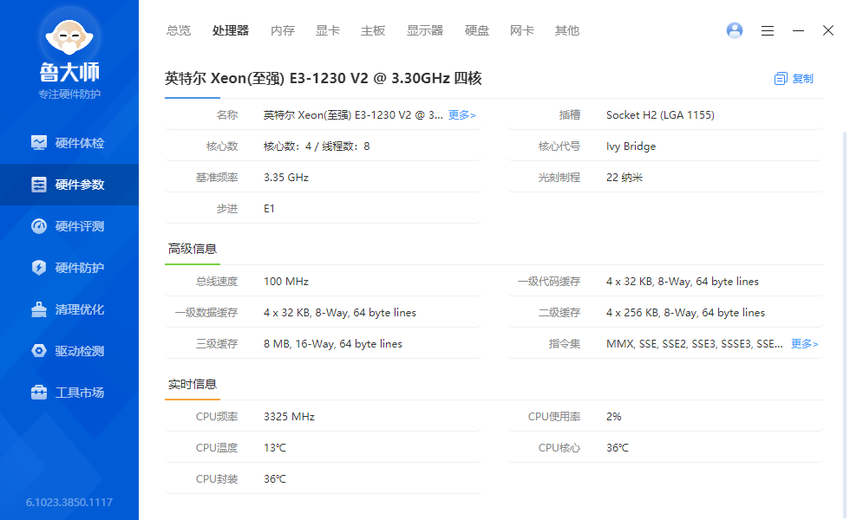This screenshot has height=520, width=850.
Task: Switch to the 总览 tab
Action: tap(178, 30)
